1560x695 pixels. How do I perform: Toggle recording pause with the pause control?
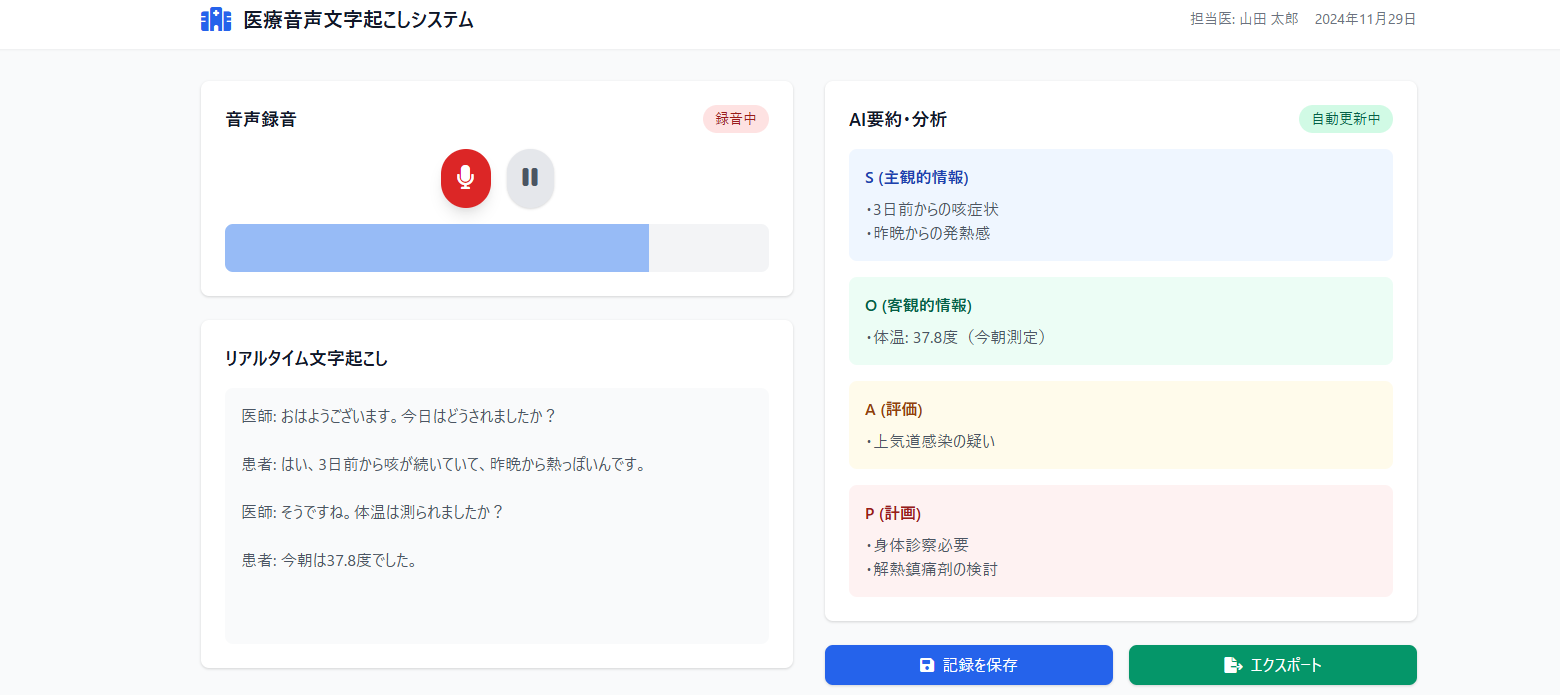coord(530,178)
